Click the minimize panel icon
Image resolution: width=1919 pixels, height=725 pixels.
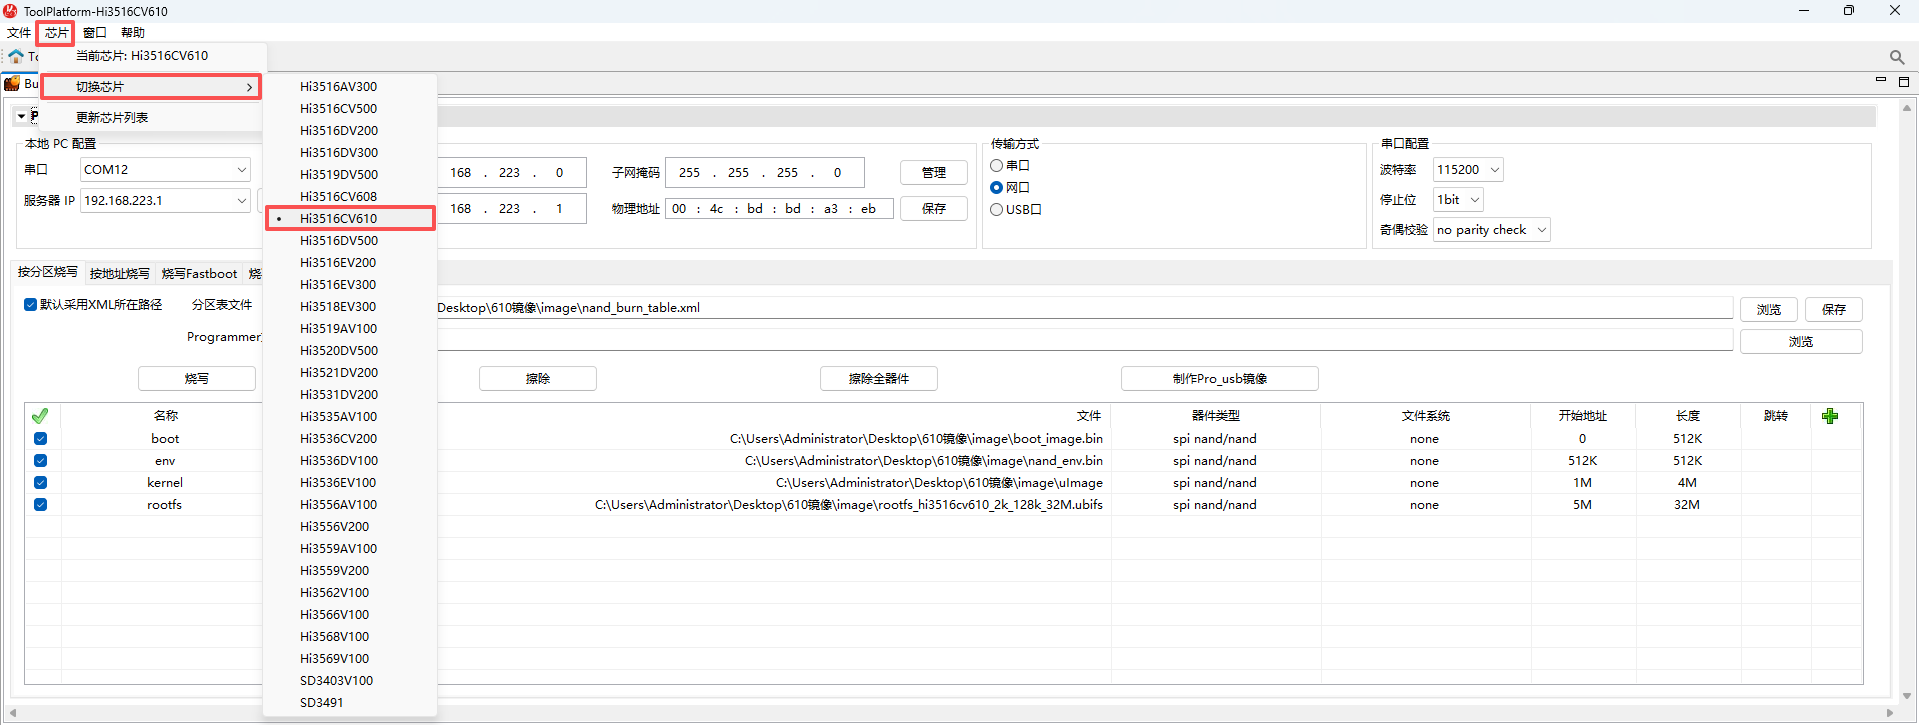coord(1881,81)
